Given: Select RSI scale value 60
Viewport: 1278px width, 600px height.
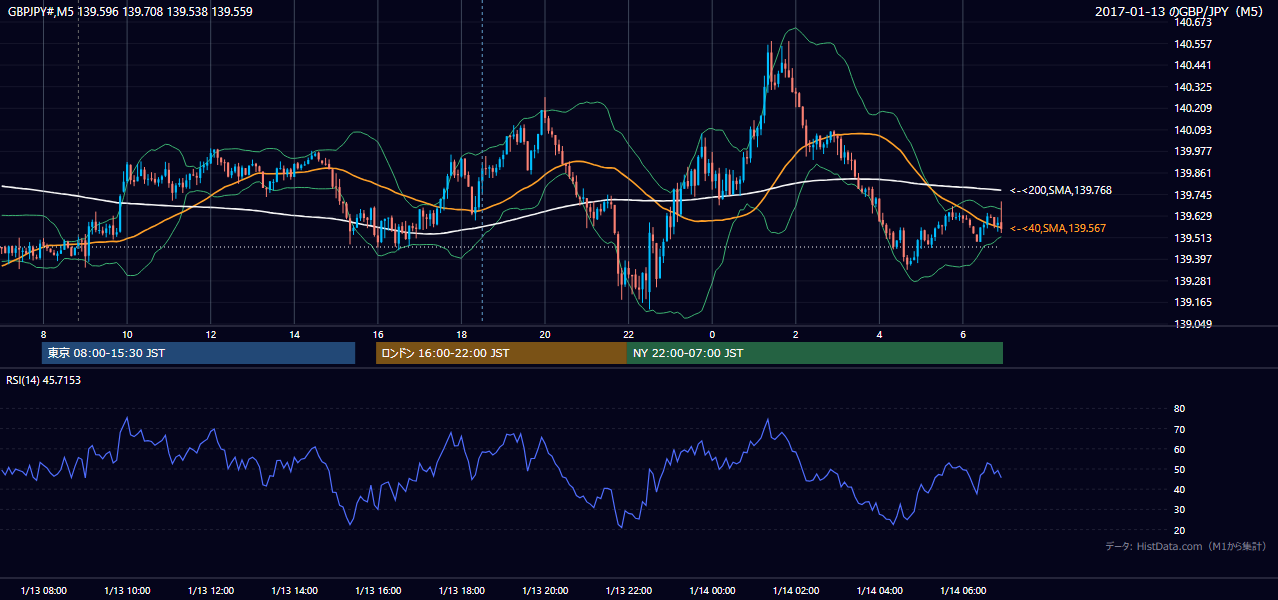Looking at the screenshot, I should (1180, 449).
